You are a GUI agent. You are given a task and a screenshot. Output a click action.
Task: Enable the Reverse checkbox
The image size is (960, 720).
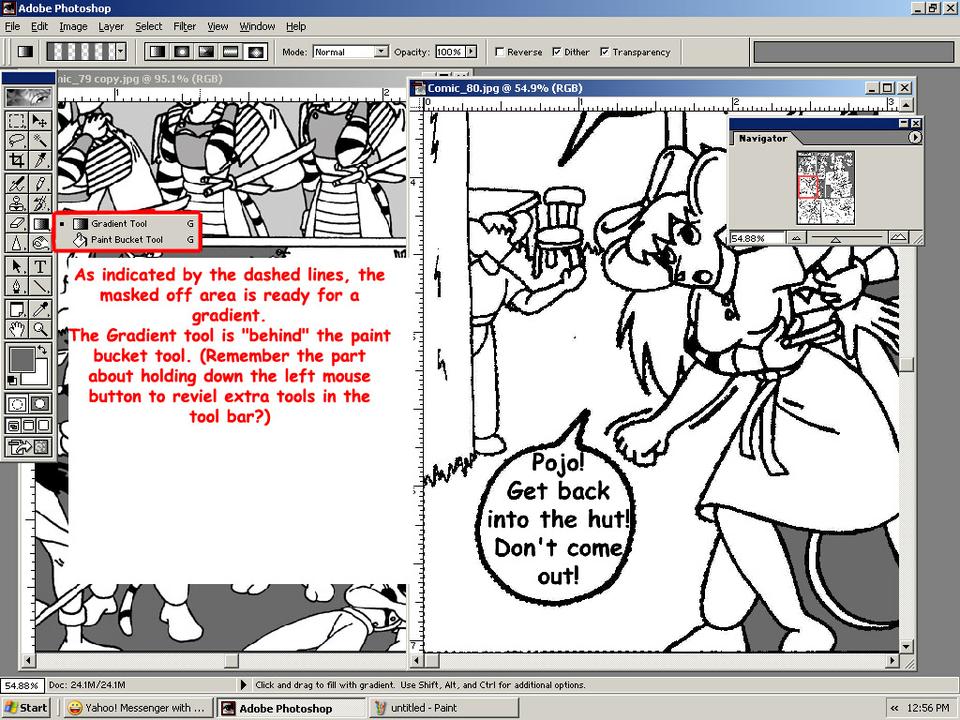click(499, 51)
